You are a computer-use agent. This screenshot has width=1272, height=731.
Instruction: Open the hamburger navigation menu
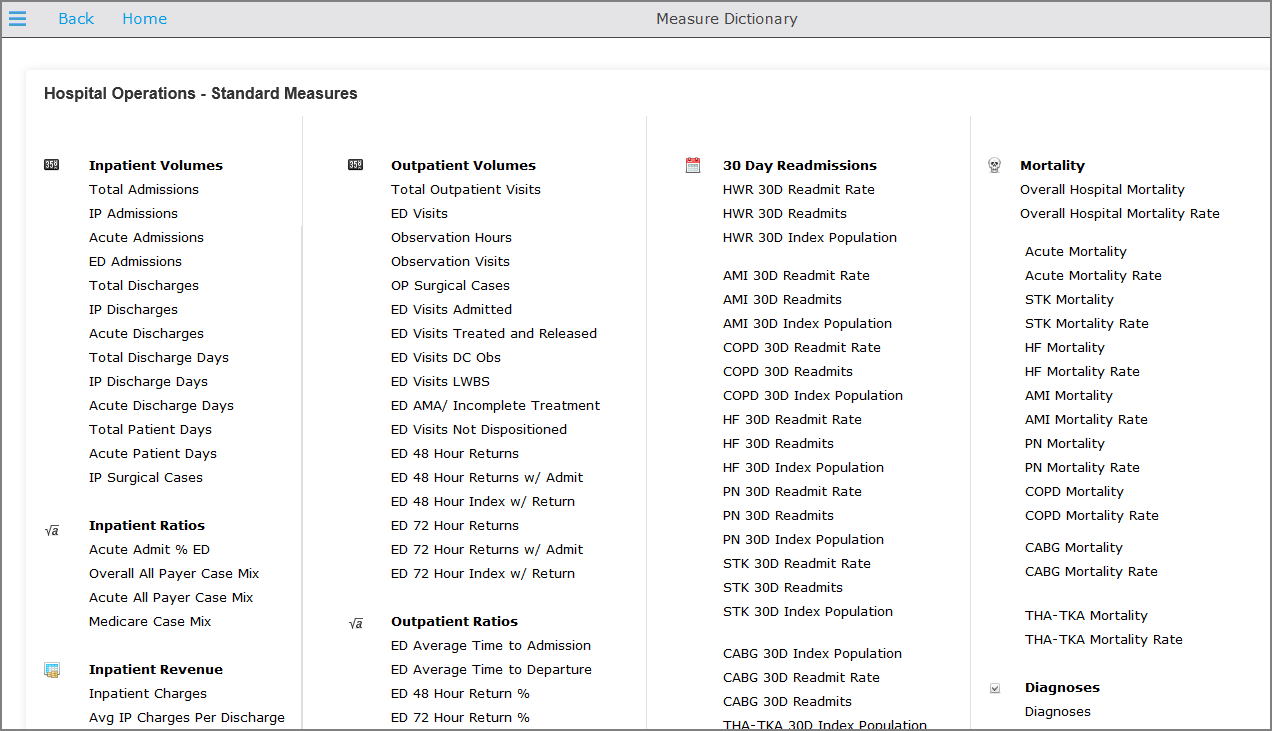18,18
